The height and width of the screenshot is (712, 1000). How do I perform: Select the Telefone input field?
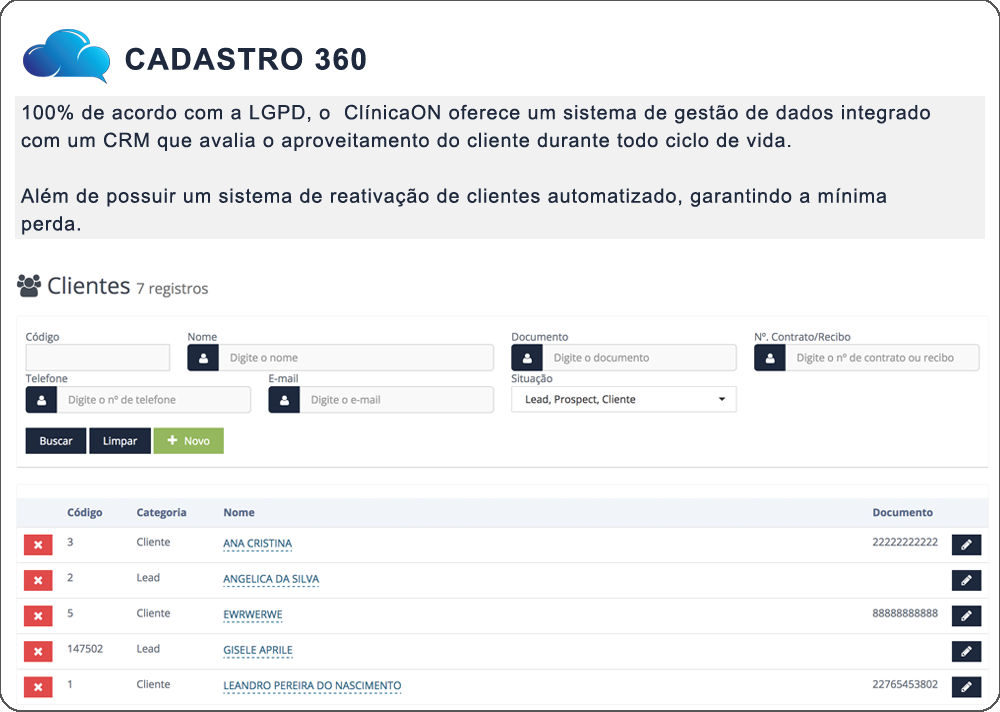tap(153, 400)
